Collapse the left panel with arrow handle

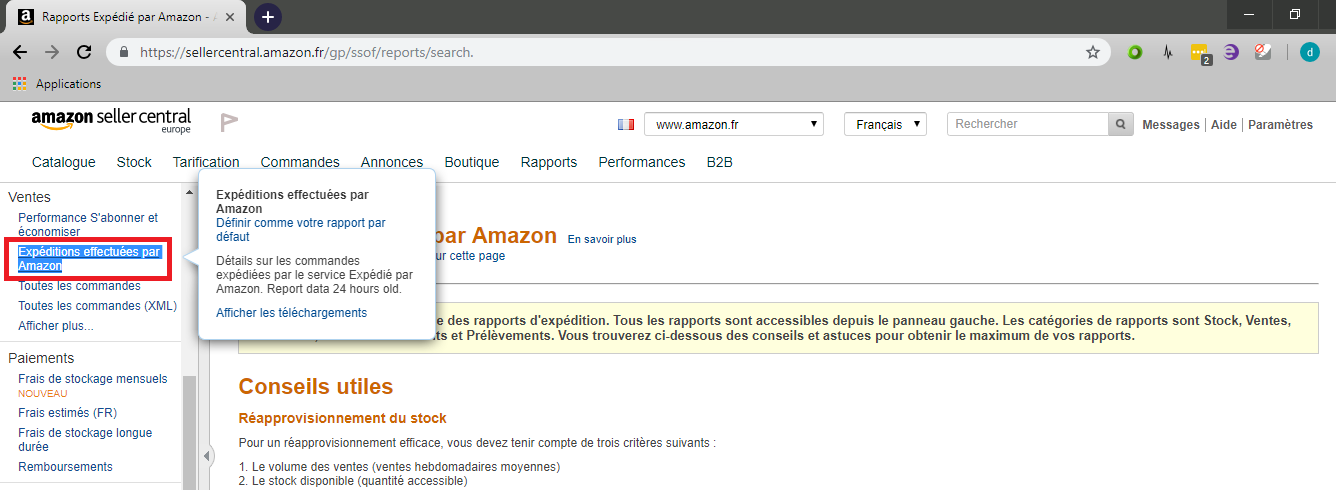[207, 456]
